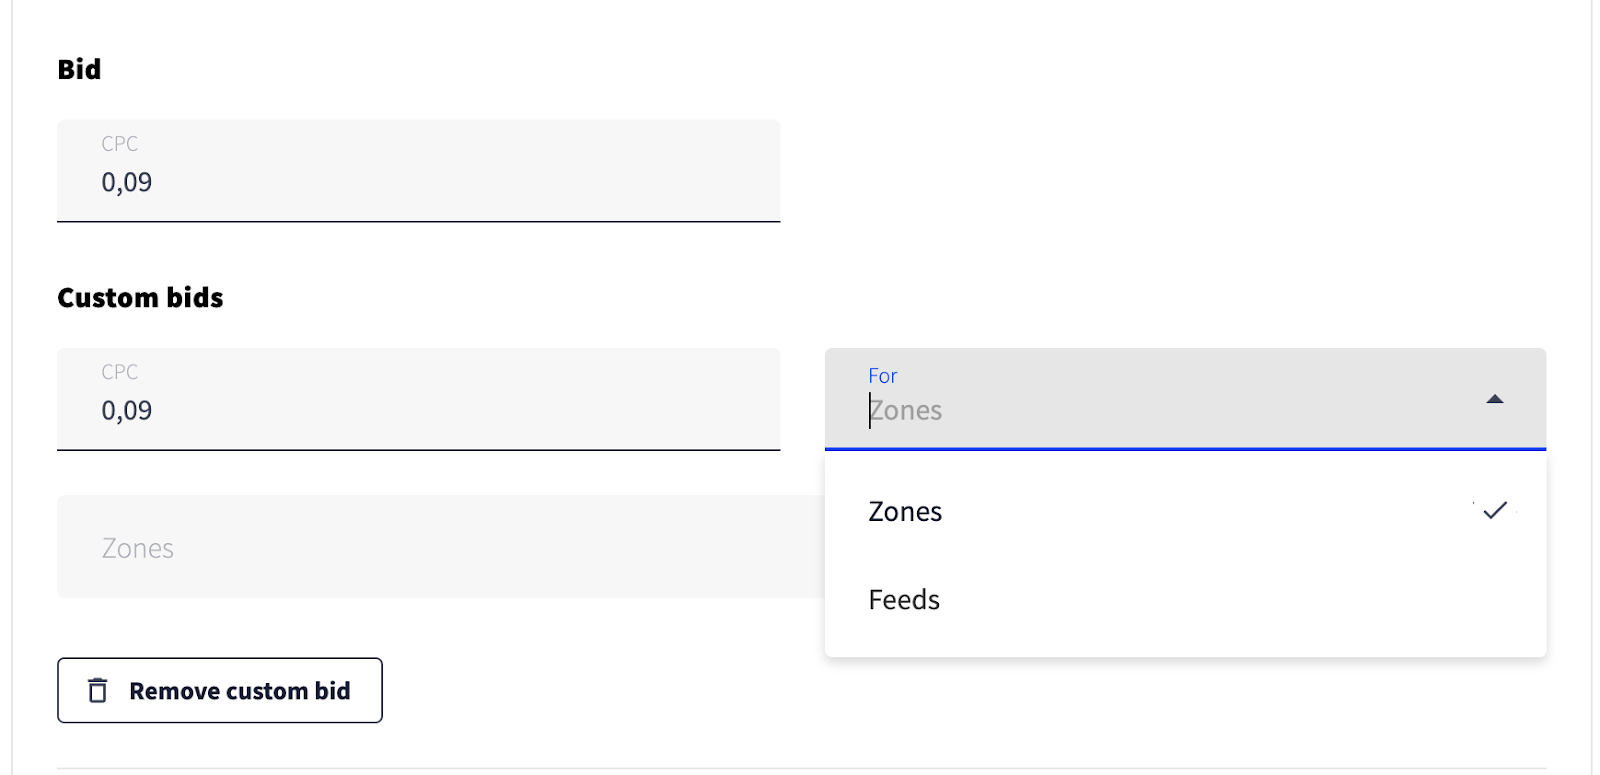Click the trash icon on Remove custom bid
The width and height of the screenshot is (1600, 775).
(98, 691)
